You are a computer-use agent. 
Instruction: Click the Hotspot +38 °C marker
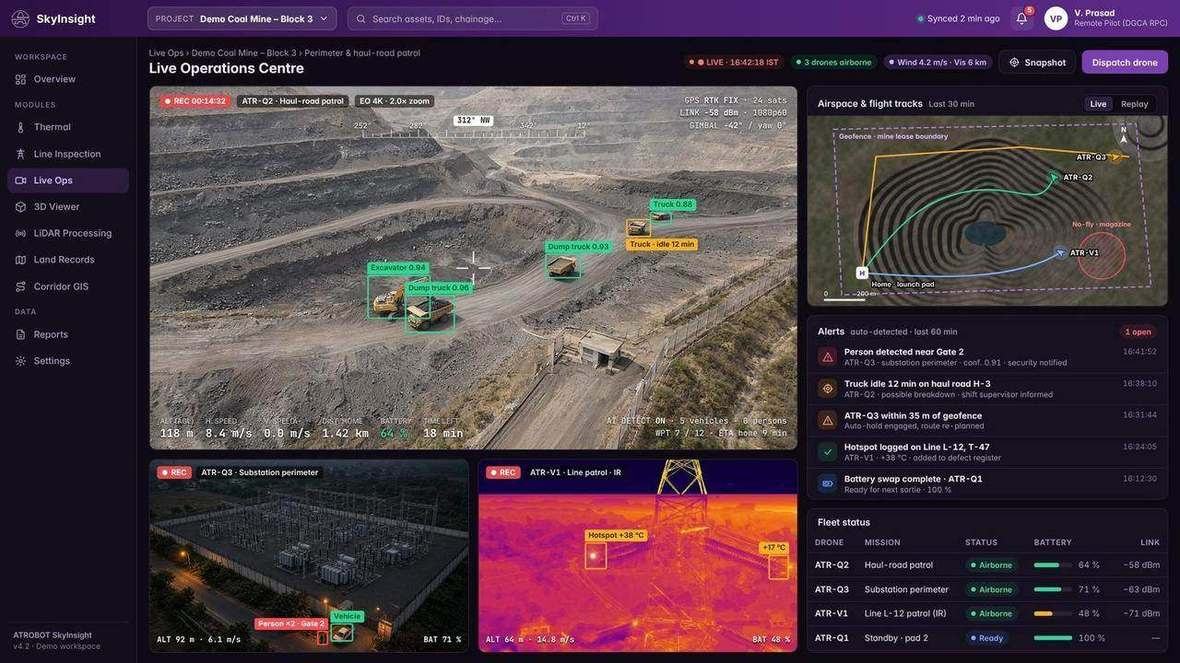(x=595, y=555)
